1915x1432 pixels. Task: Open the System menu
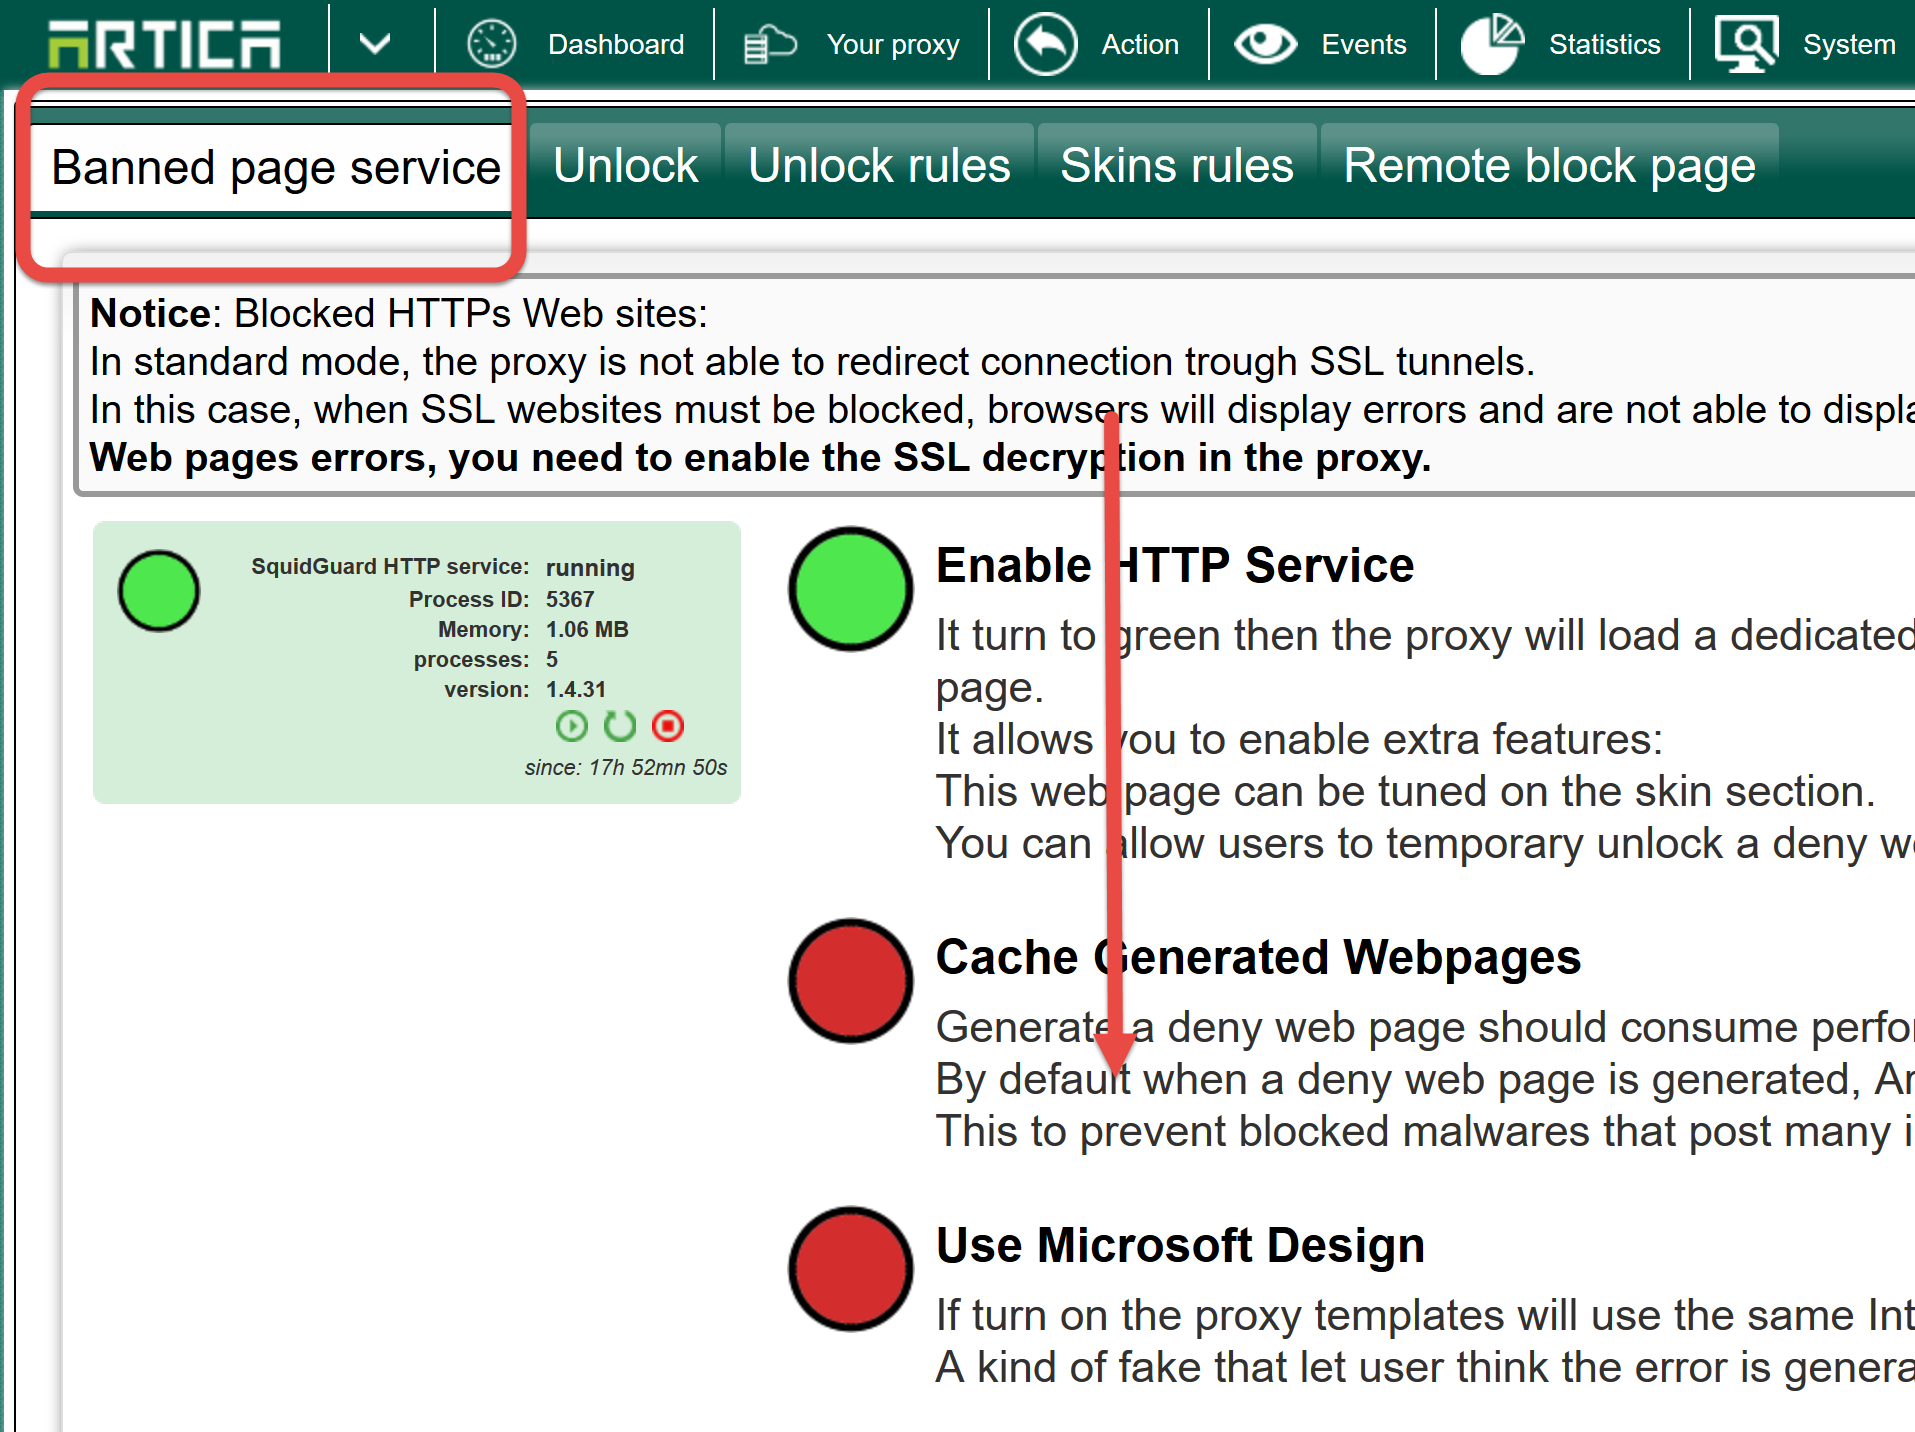(1849, 44)
